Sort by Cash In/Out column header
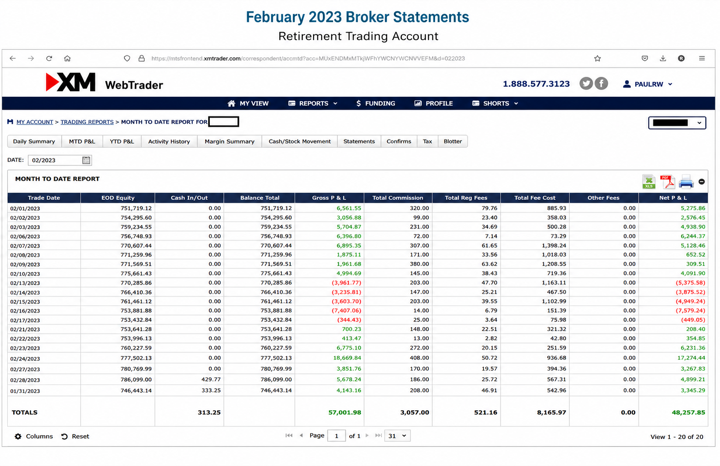The width and height of the screenshot is (720, 466). (x=189, y=198)
